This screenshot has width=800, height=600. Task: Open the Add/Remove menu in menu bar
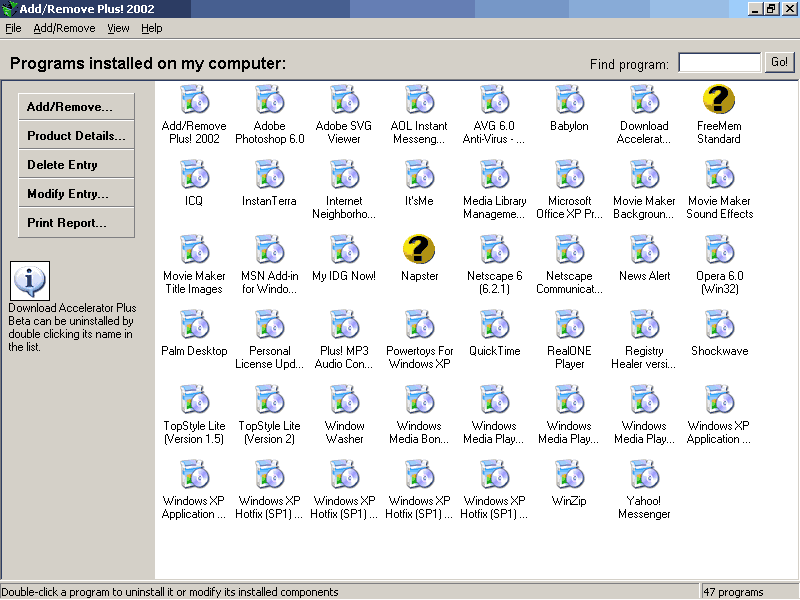click(x=64, y=29)
